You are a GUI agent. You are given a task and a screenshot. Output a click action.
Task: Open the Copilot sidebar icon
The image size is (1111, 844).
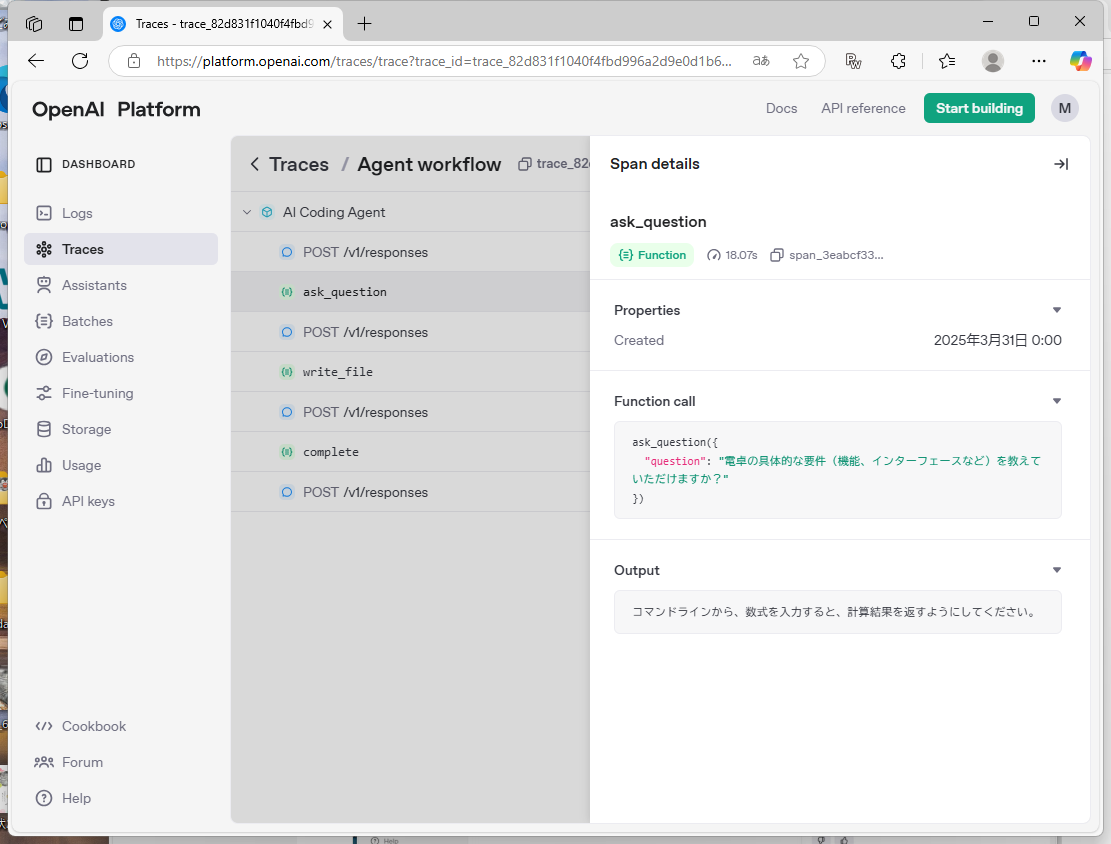click(1081, 61)
